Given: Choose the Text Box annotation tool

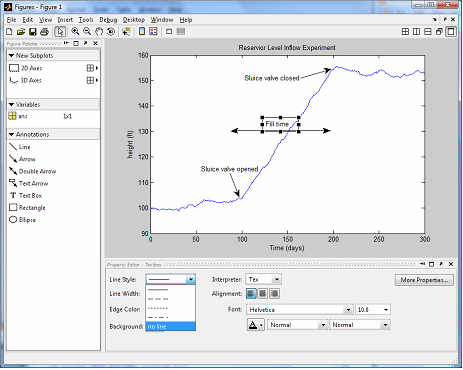Looking at the screenshot, I should [25, 196].
